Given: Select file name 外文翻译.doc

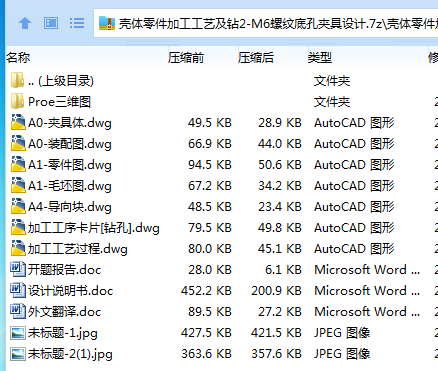Looking at the screenshot, I should point(64,312).
